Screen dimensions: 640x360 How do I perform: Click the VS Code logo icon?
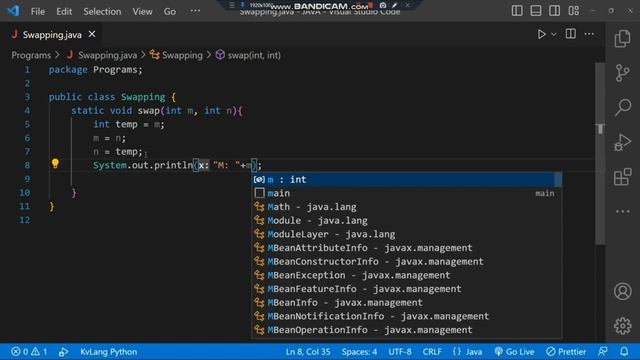tap(13, 11)
